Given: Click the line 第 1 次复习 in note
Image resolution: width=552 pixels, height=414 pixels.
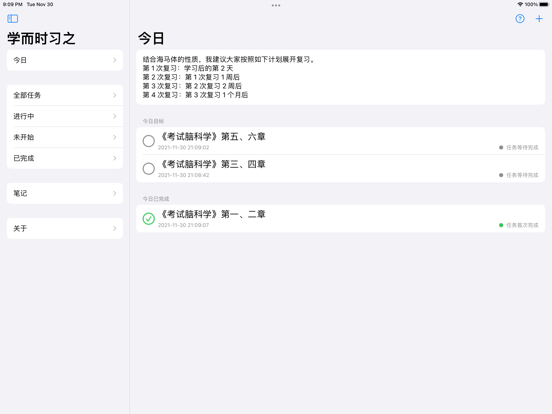Looking at the screenshot, I should [188, 68].
